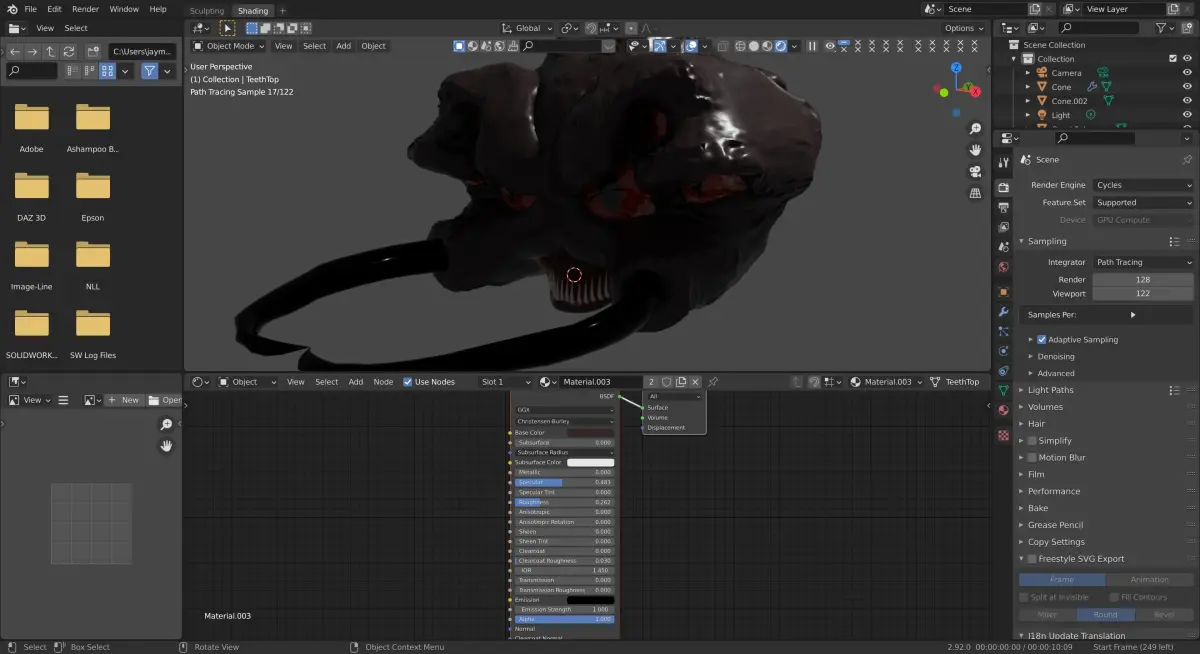Open the World properties red globe icon

[x=1003, y=267]
